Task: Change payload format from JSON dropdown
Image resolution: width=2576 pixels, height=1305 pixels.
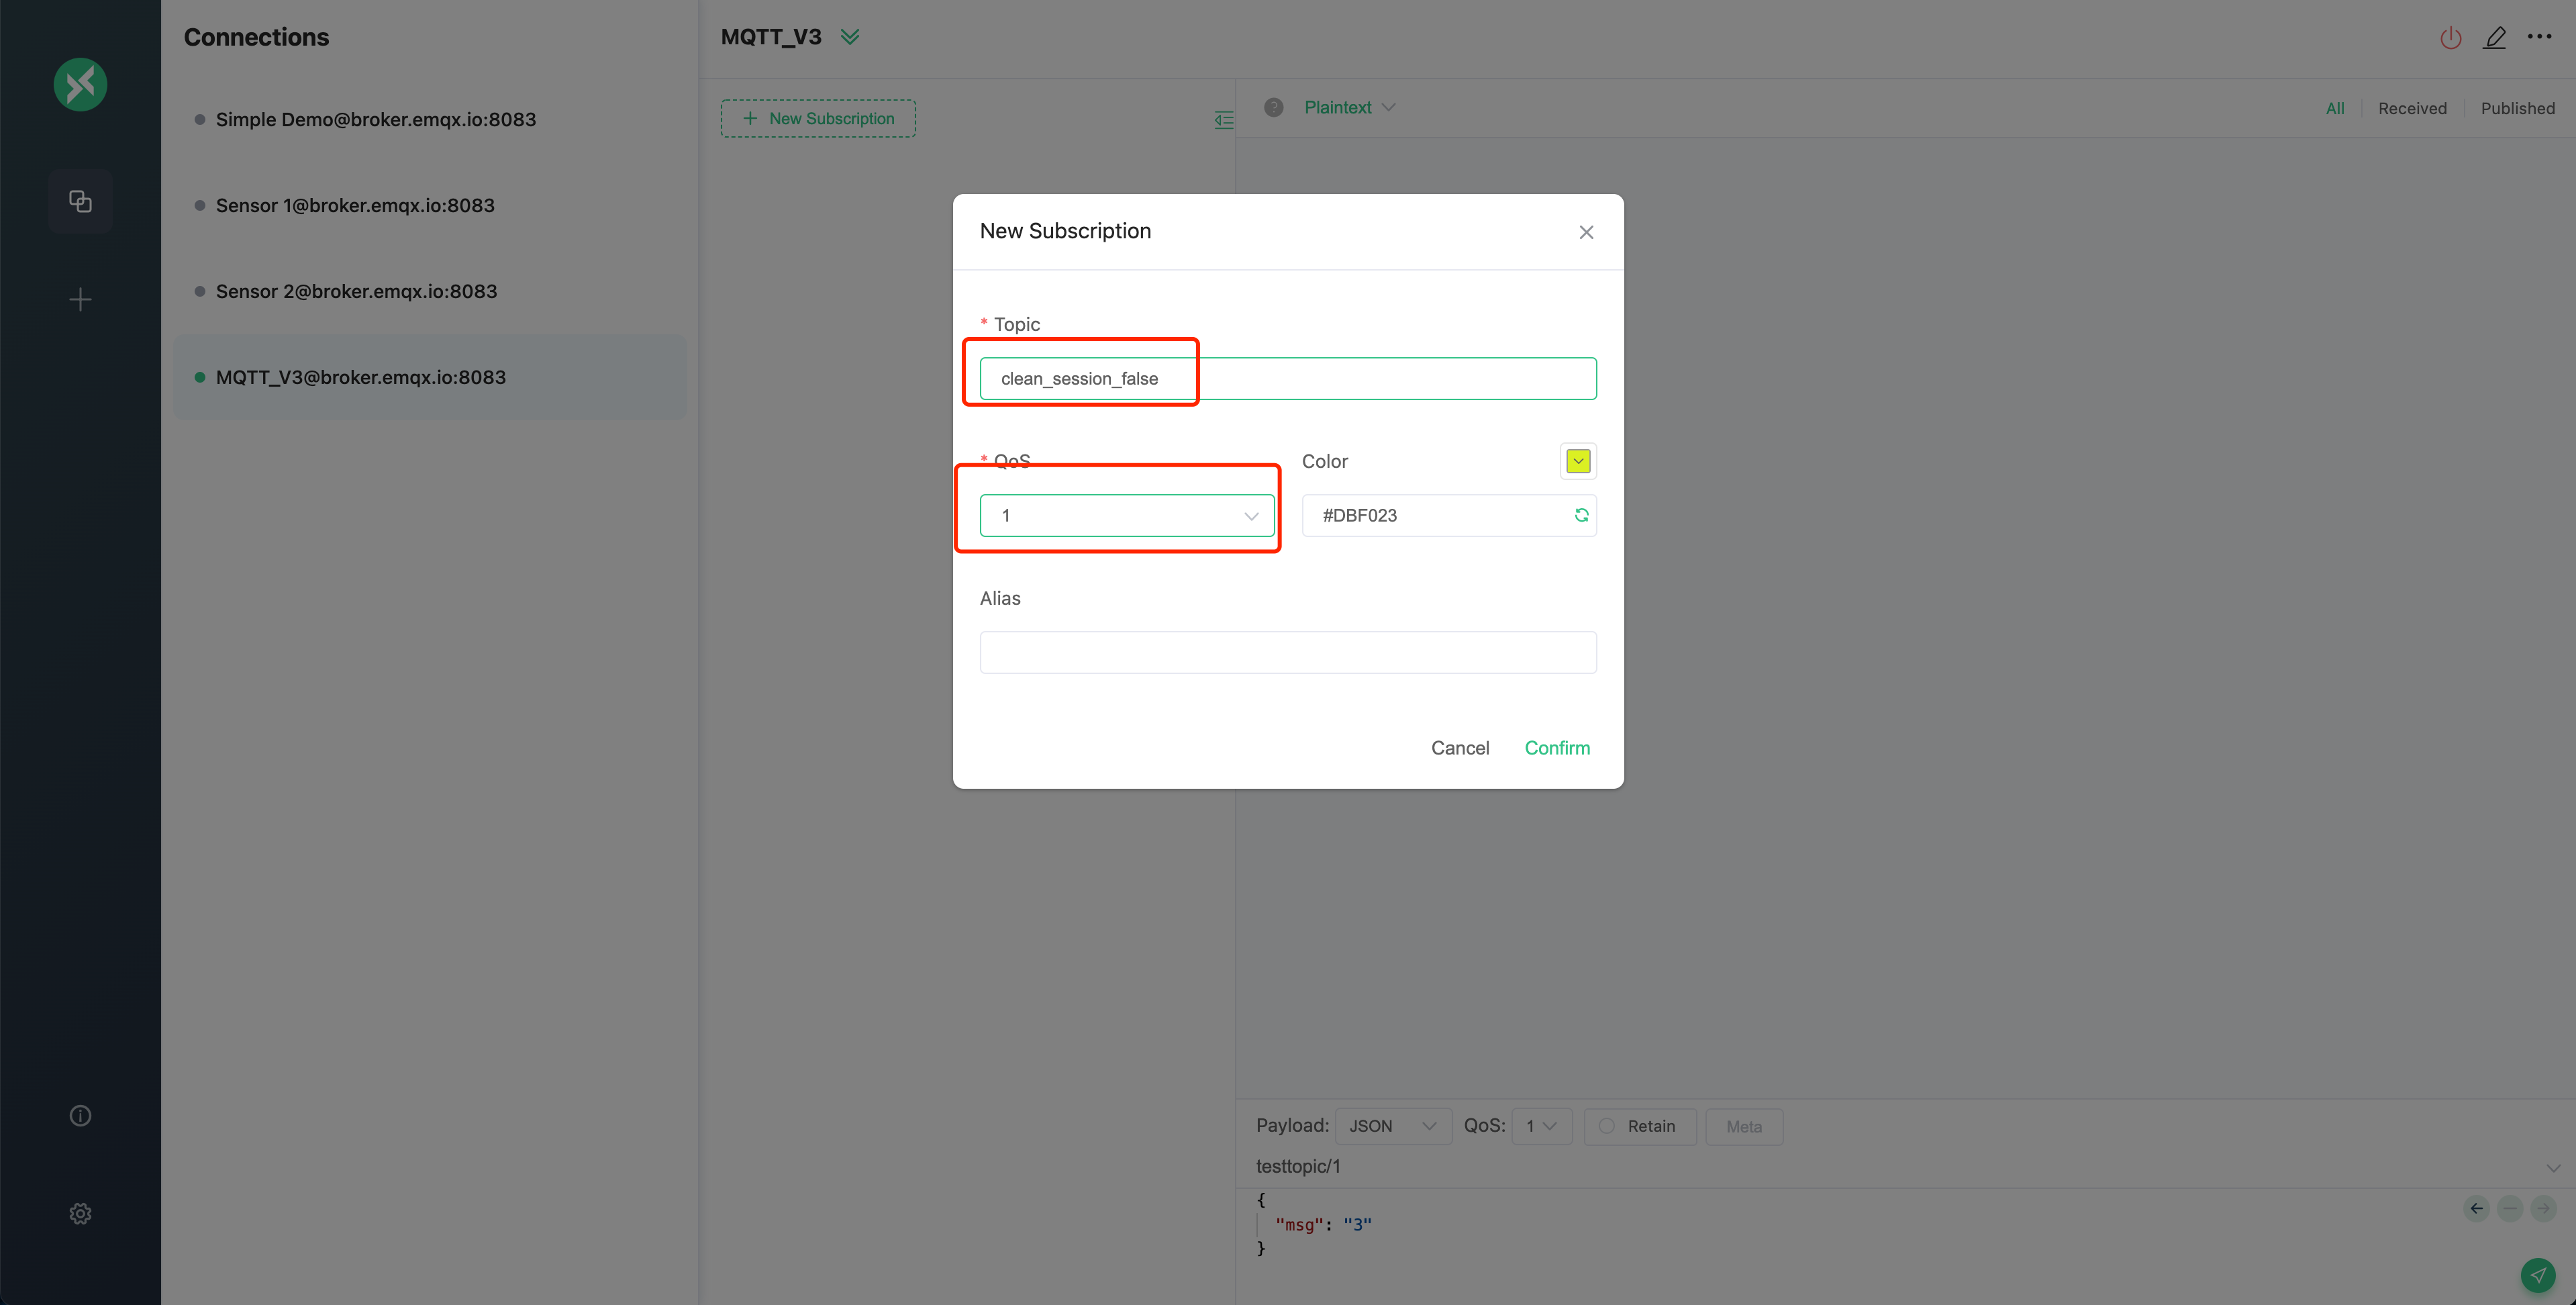Action: coord(1393,1126)
